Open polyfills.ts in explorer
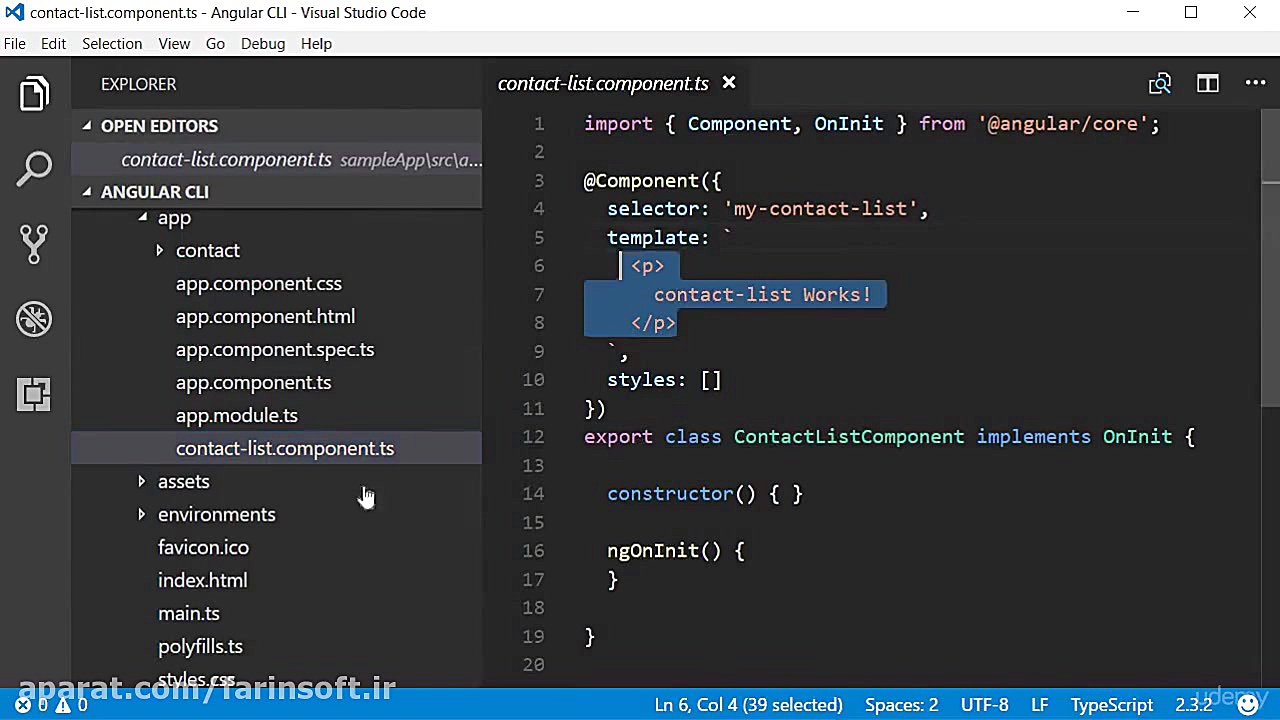Image resolution: width=1280 pixels, height=720 pixels. [x=200, y=646]
